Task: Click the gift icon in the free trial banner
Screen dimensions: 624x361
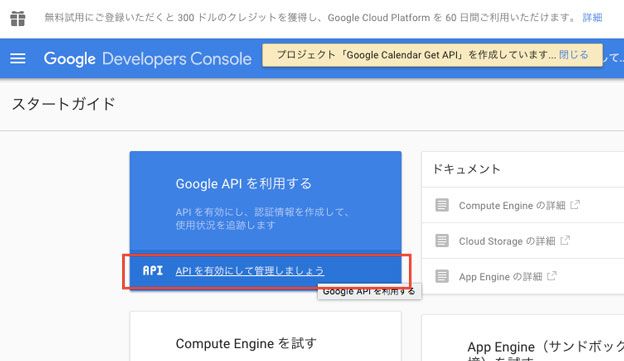Action: 18,18
